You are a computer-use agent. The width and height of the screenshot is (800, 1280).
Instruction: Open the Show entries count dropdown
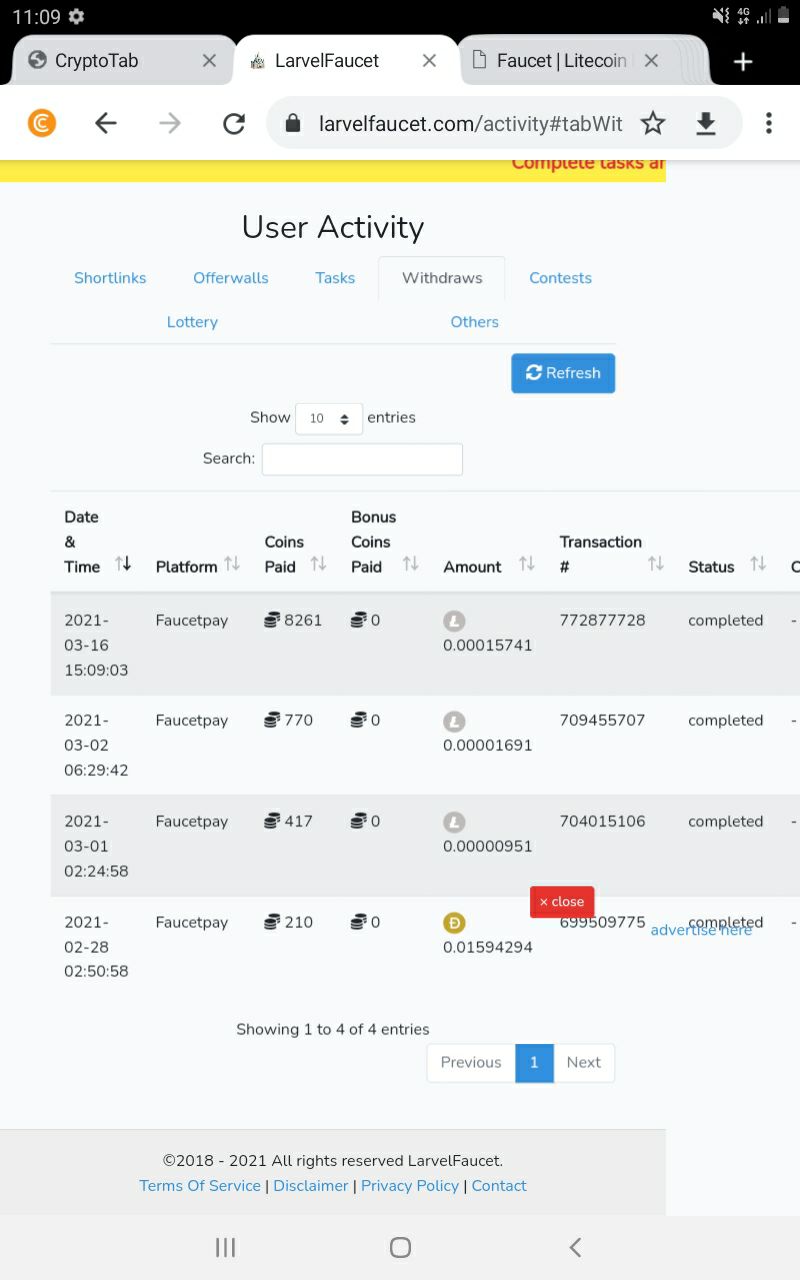pos(329,418)
